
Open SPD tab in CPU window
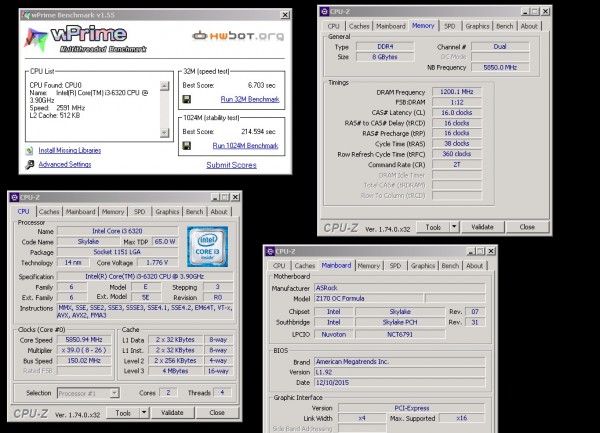[x=139, y=212]
